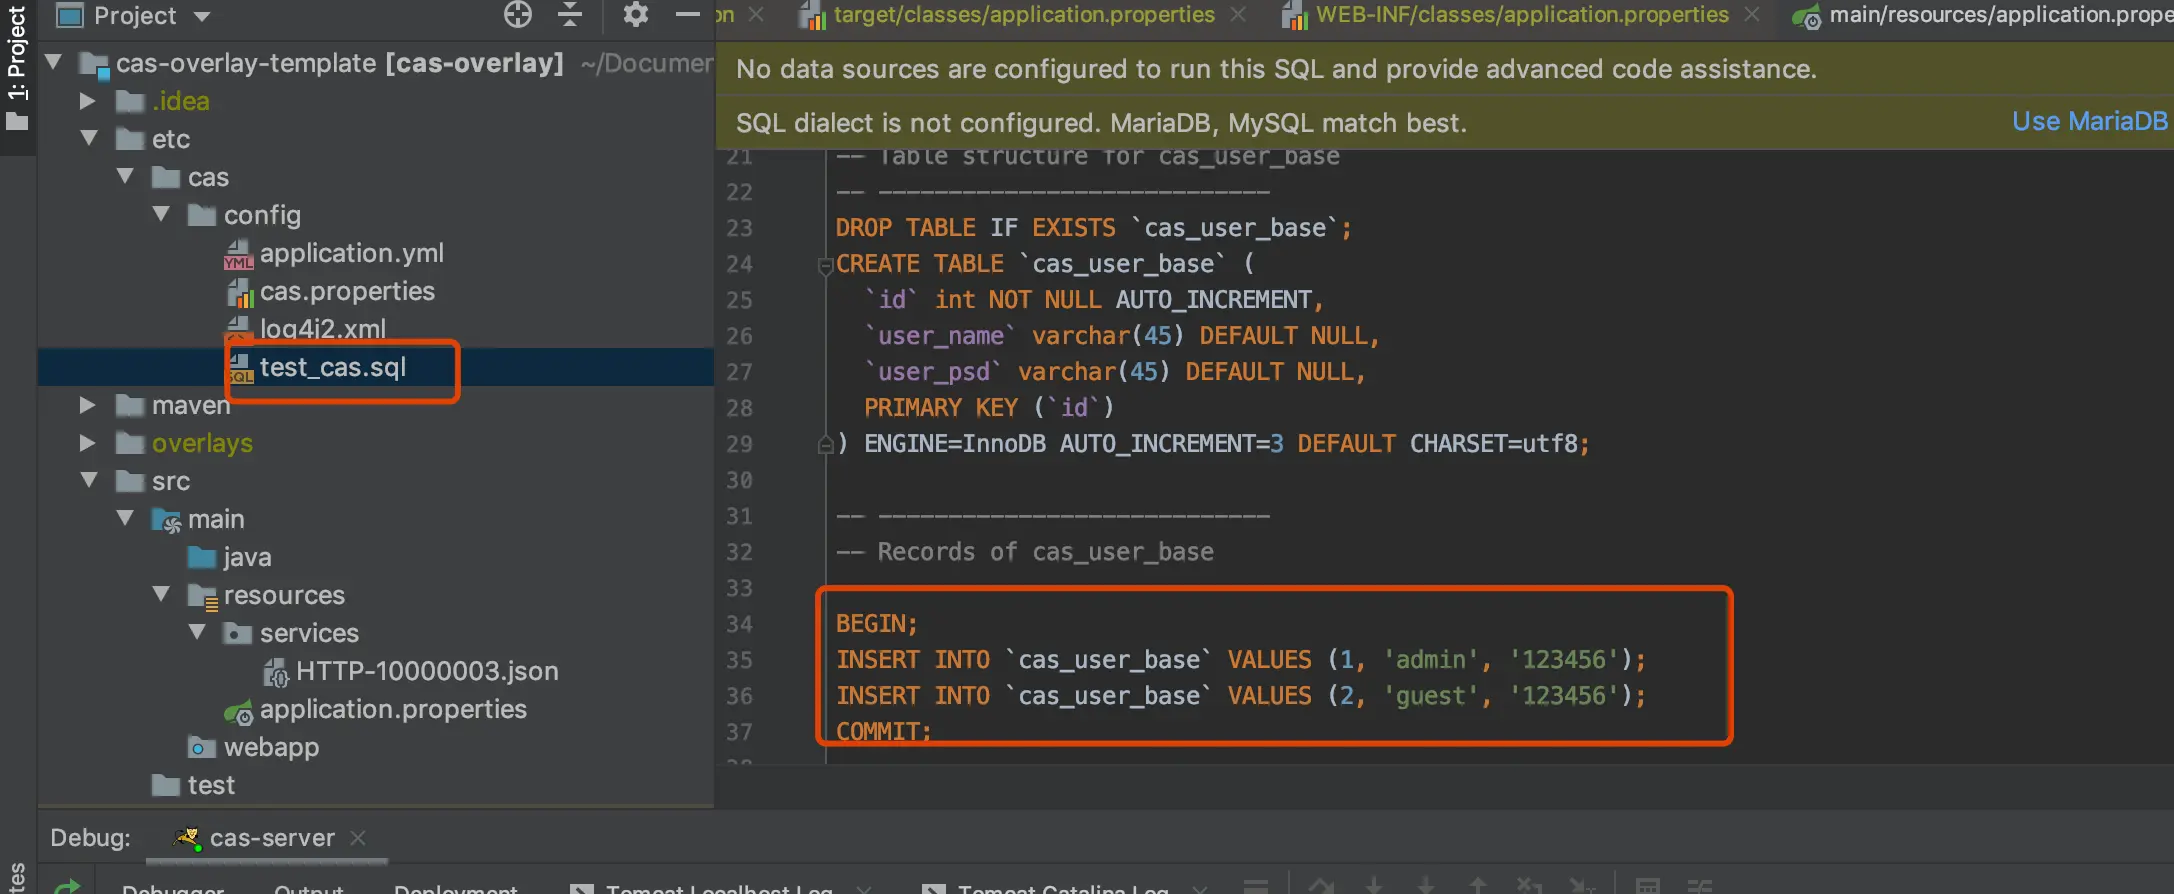Click the HTTP-10000003.json file icon
This screenshot has height=894, width=2174.
pyautogui.click(x=276, y=672)
